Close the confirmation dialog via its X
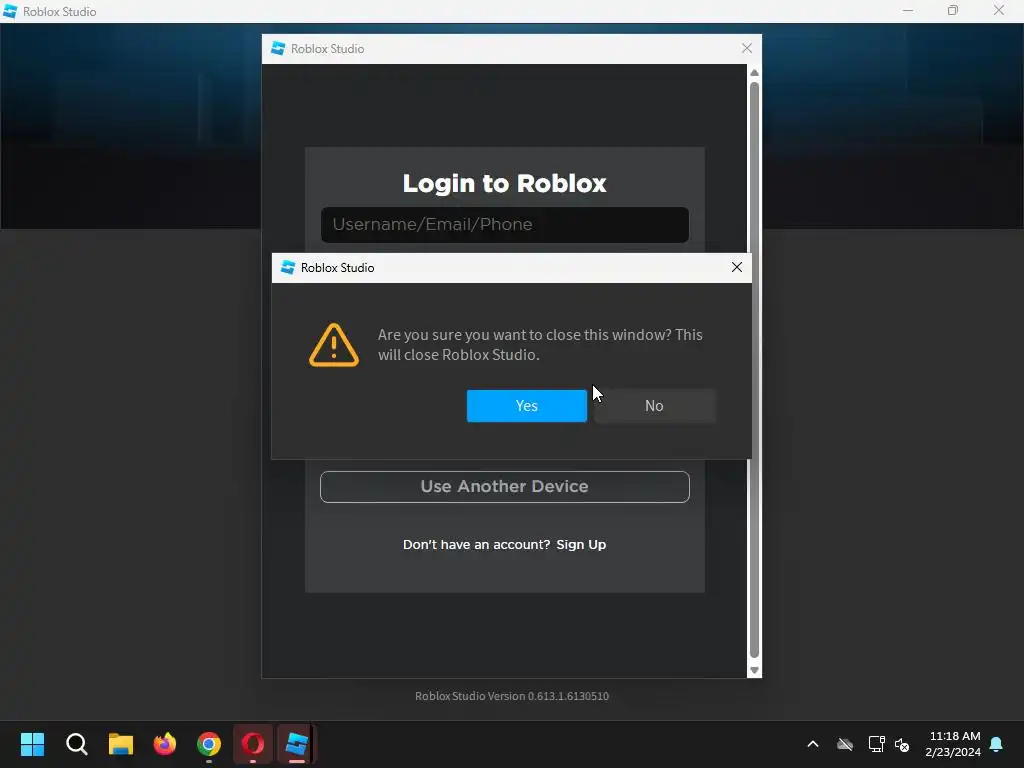 pyautogui.click(x=737, y=267)
